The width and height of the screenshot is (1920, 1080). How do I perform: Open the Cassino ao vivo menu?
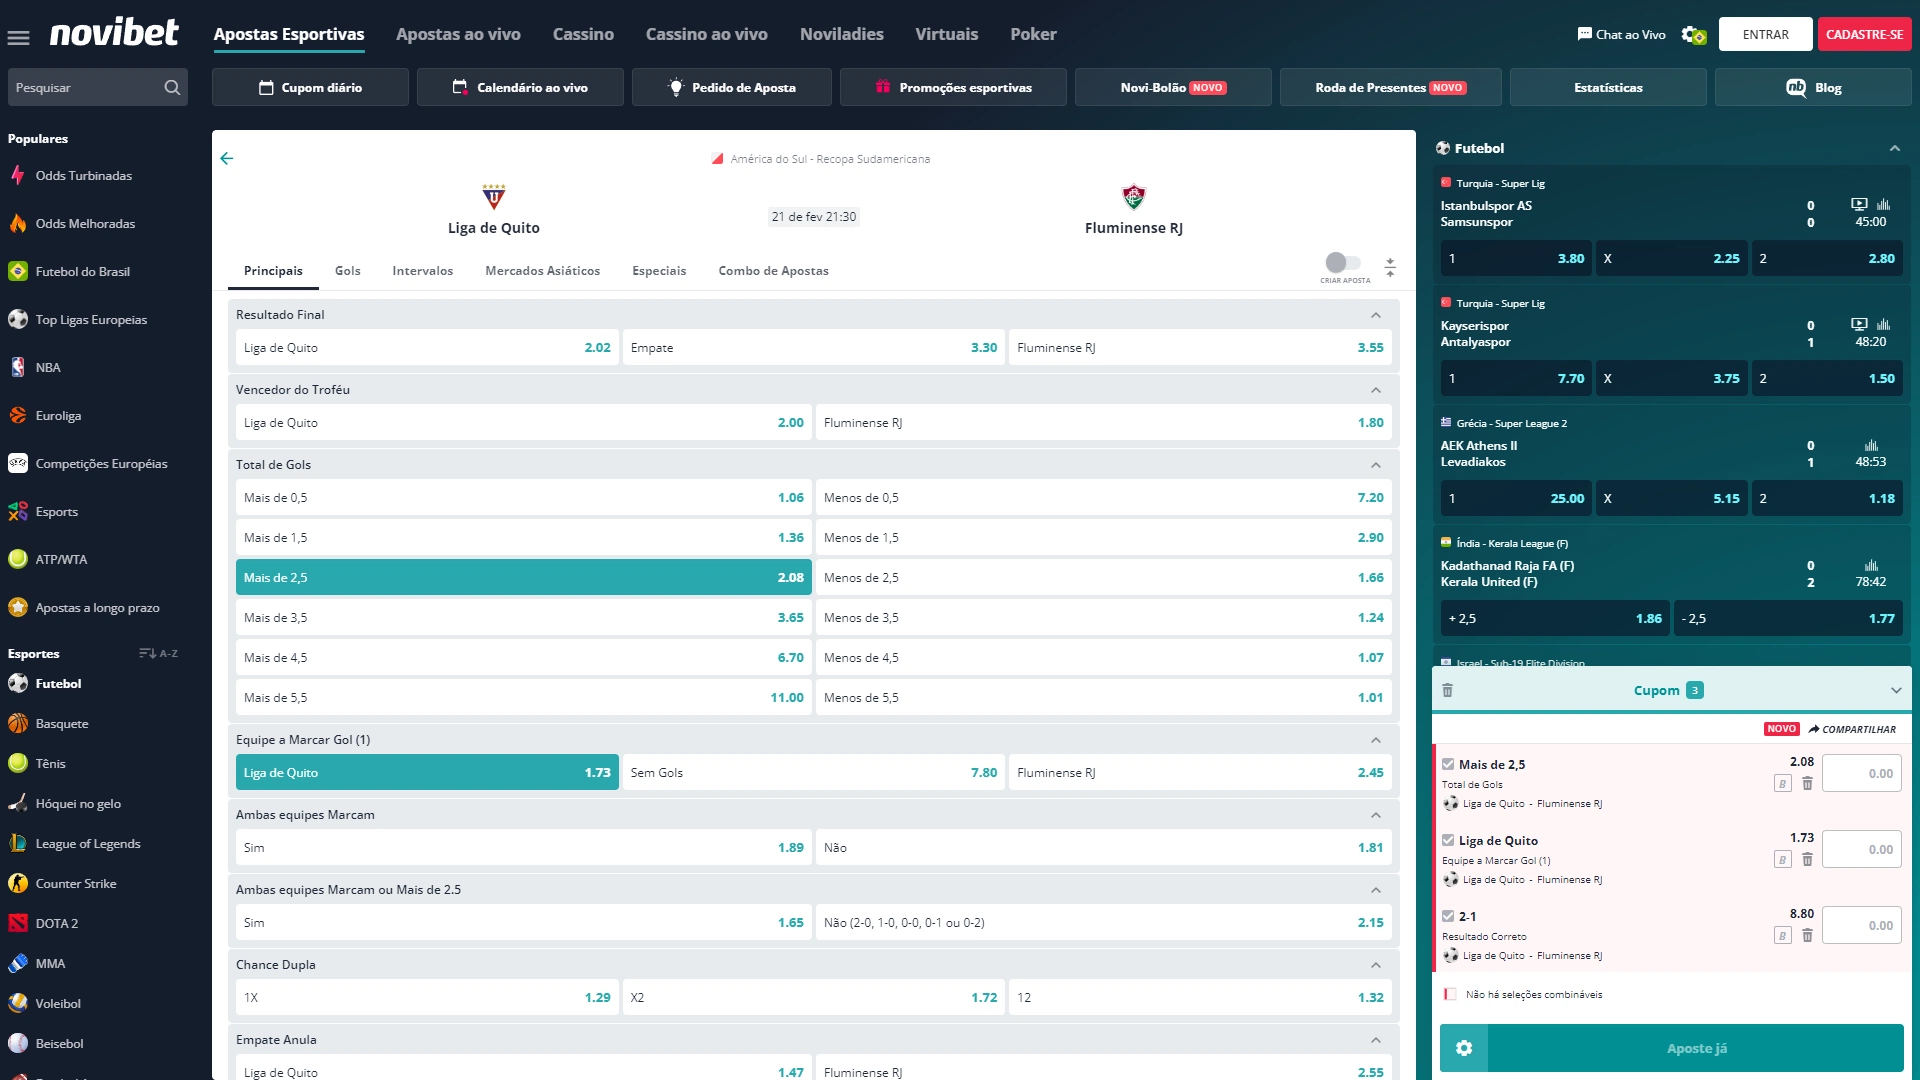(x=706, y=34)
